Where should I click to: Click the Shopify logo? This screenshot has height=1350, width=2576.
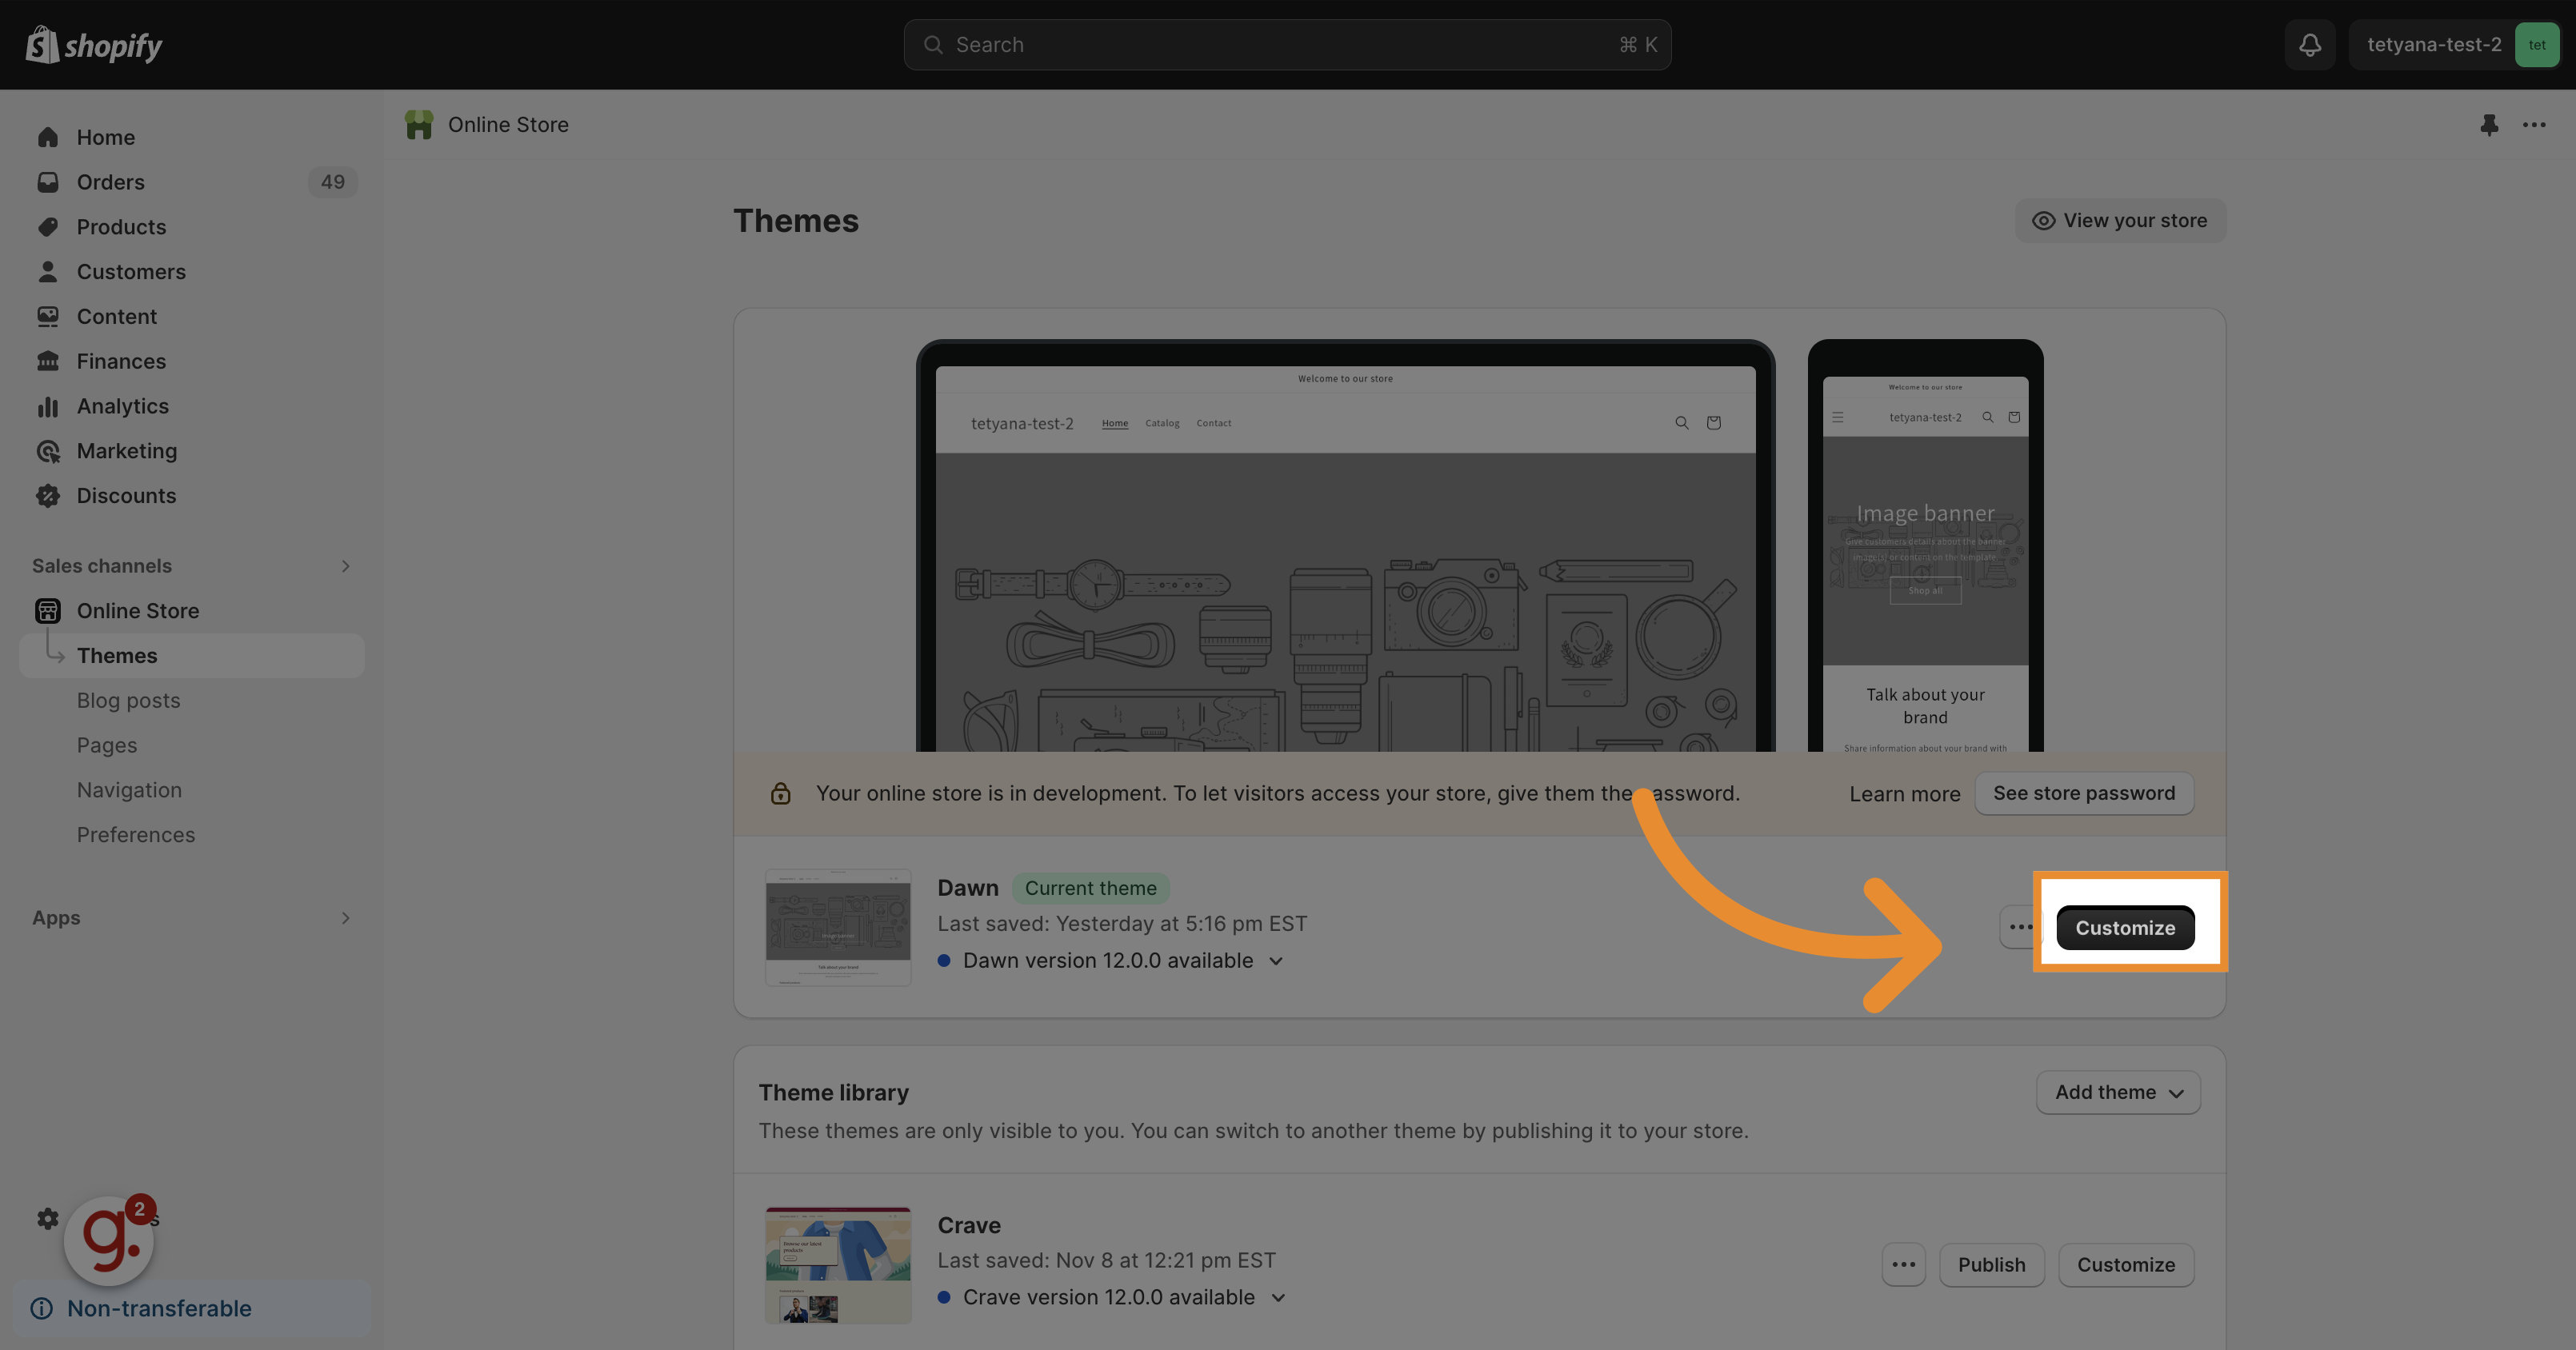pyautogui.click(x=94, y=45)
